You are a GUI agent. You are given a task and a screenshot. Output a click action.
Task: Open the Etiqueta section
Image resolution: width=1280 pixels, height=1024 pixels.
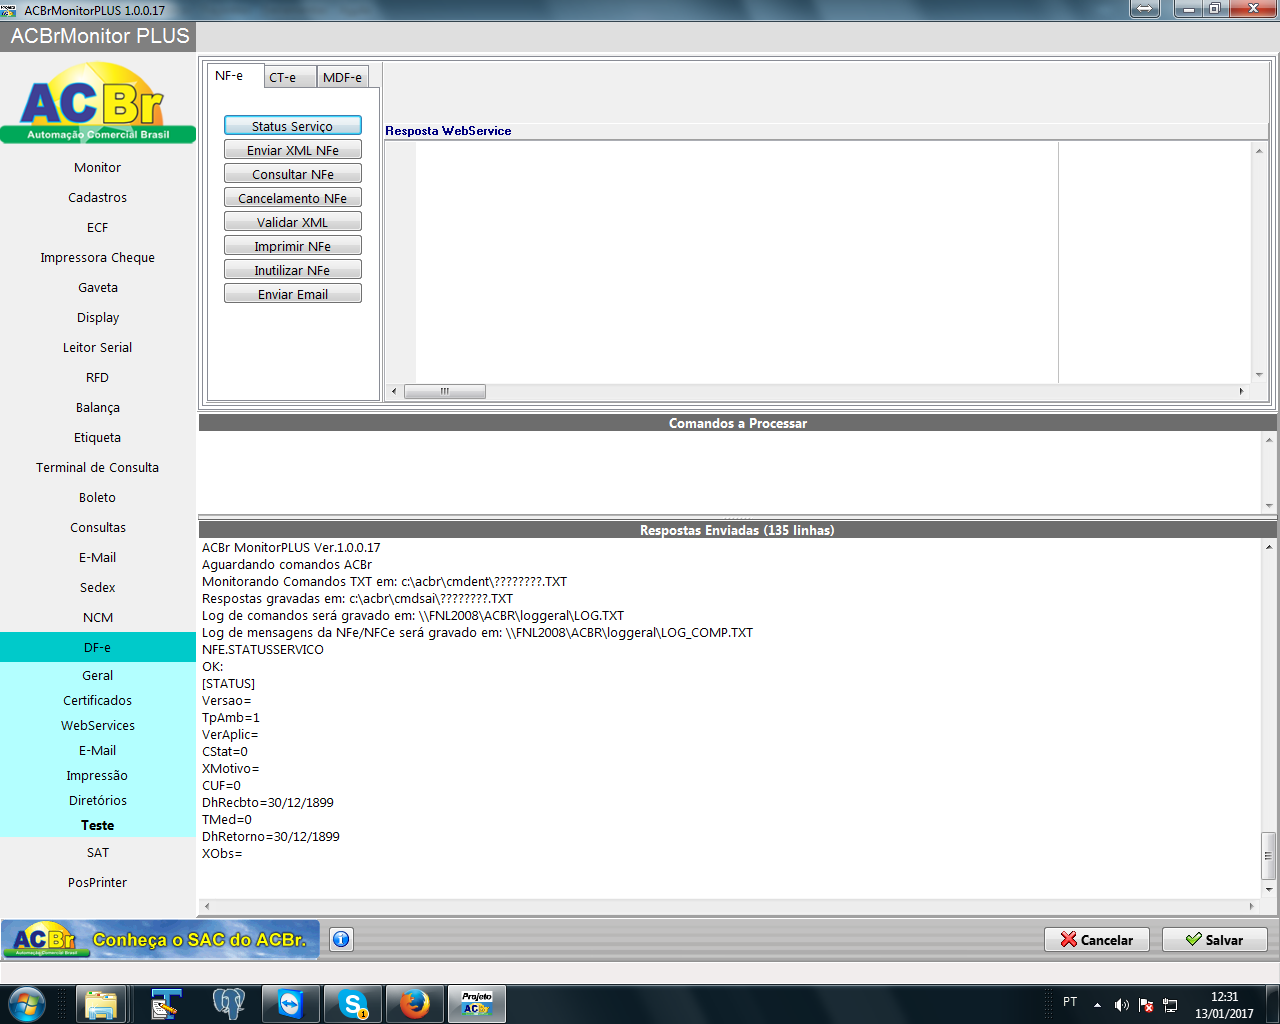[98, 437]
